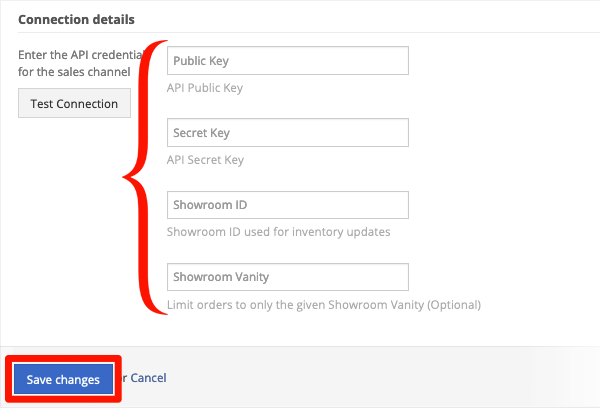Click the Limit orders Optional hint text
This screenshot has height=408, width=600.
324,305
